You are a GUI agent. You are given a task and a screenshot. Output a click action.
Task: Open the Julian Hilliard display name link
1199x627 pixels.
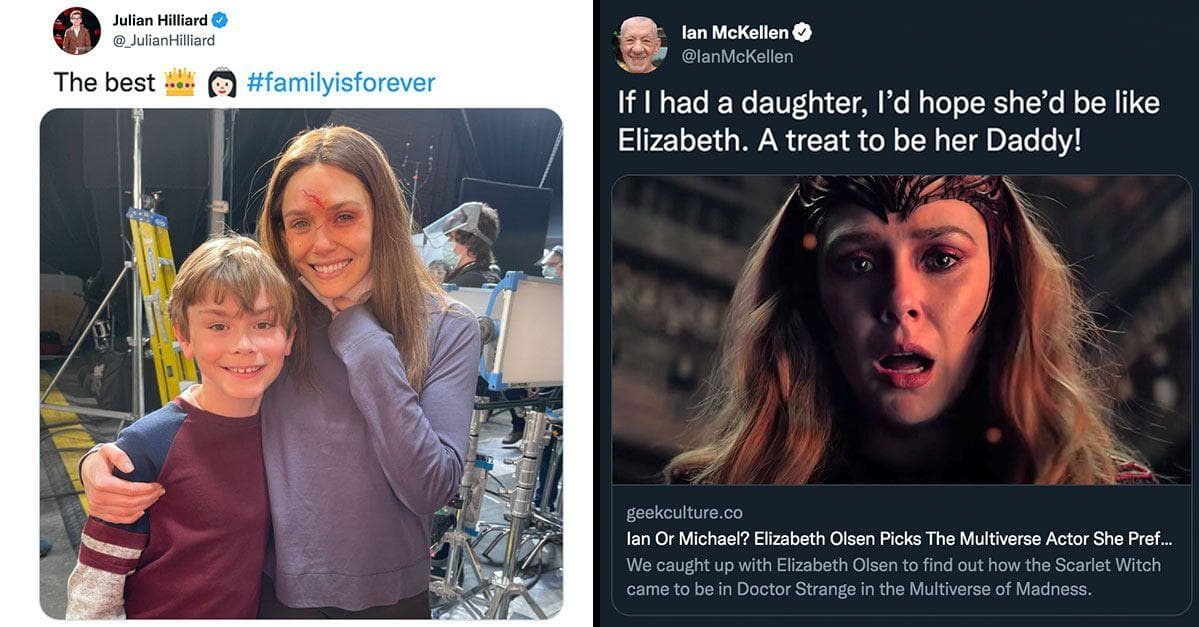159,20
